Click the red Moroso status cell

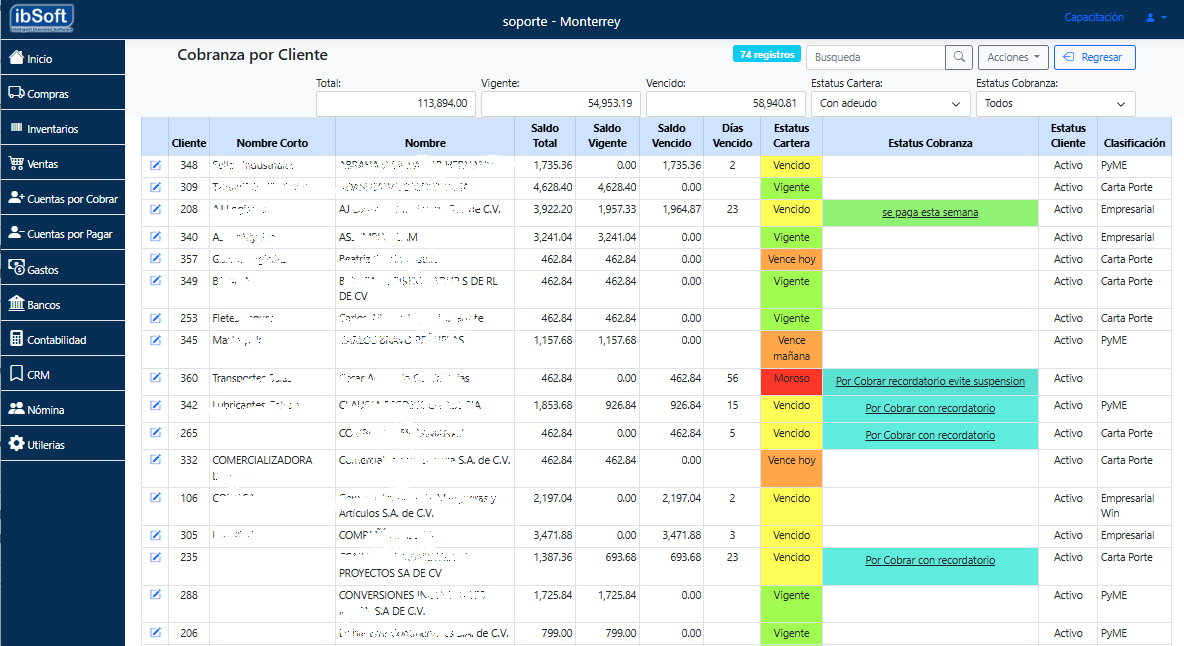(x=791, y=379)
